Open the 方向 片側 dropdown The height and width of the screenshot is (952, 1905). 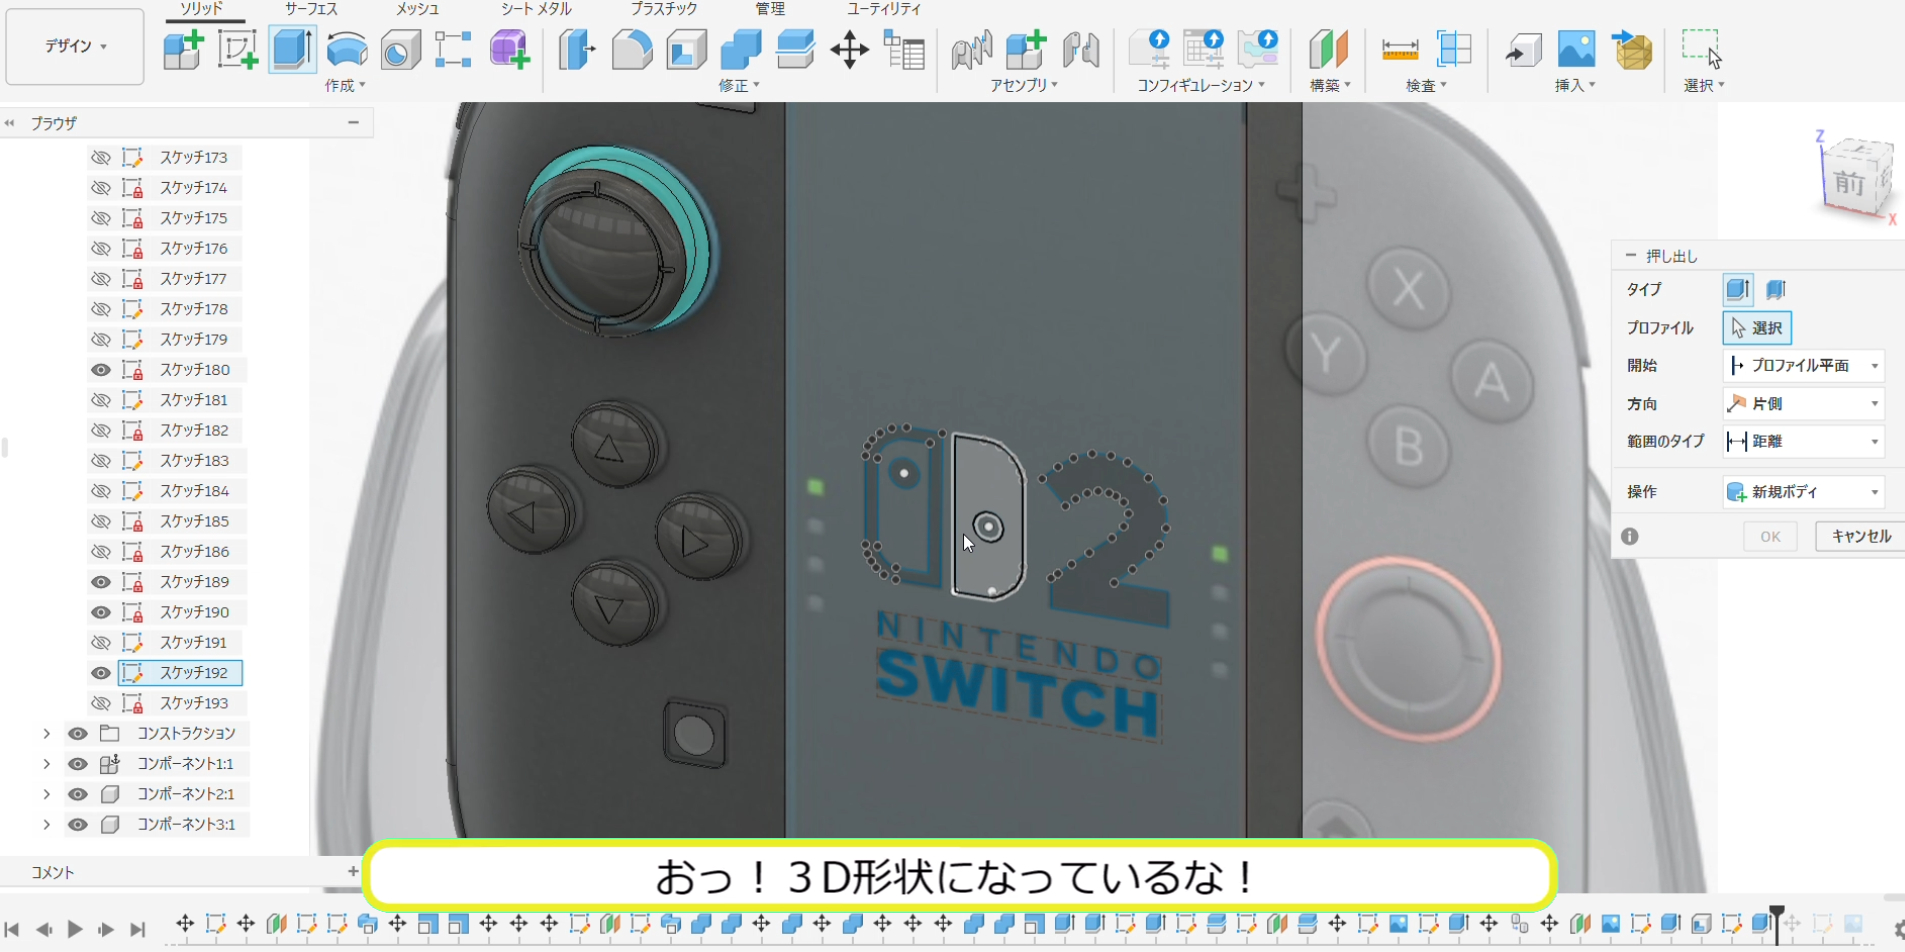[1804, 404]
